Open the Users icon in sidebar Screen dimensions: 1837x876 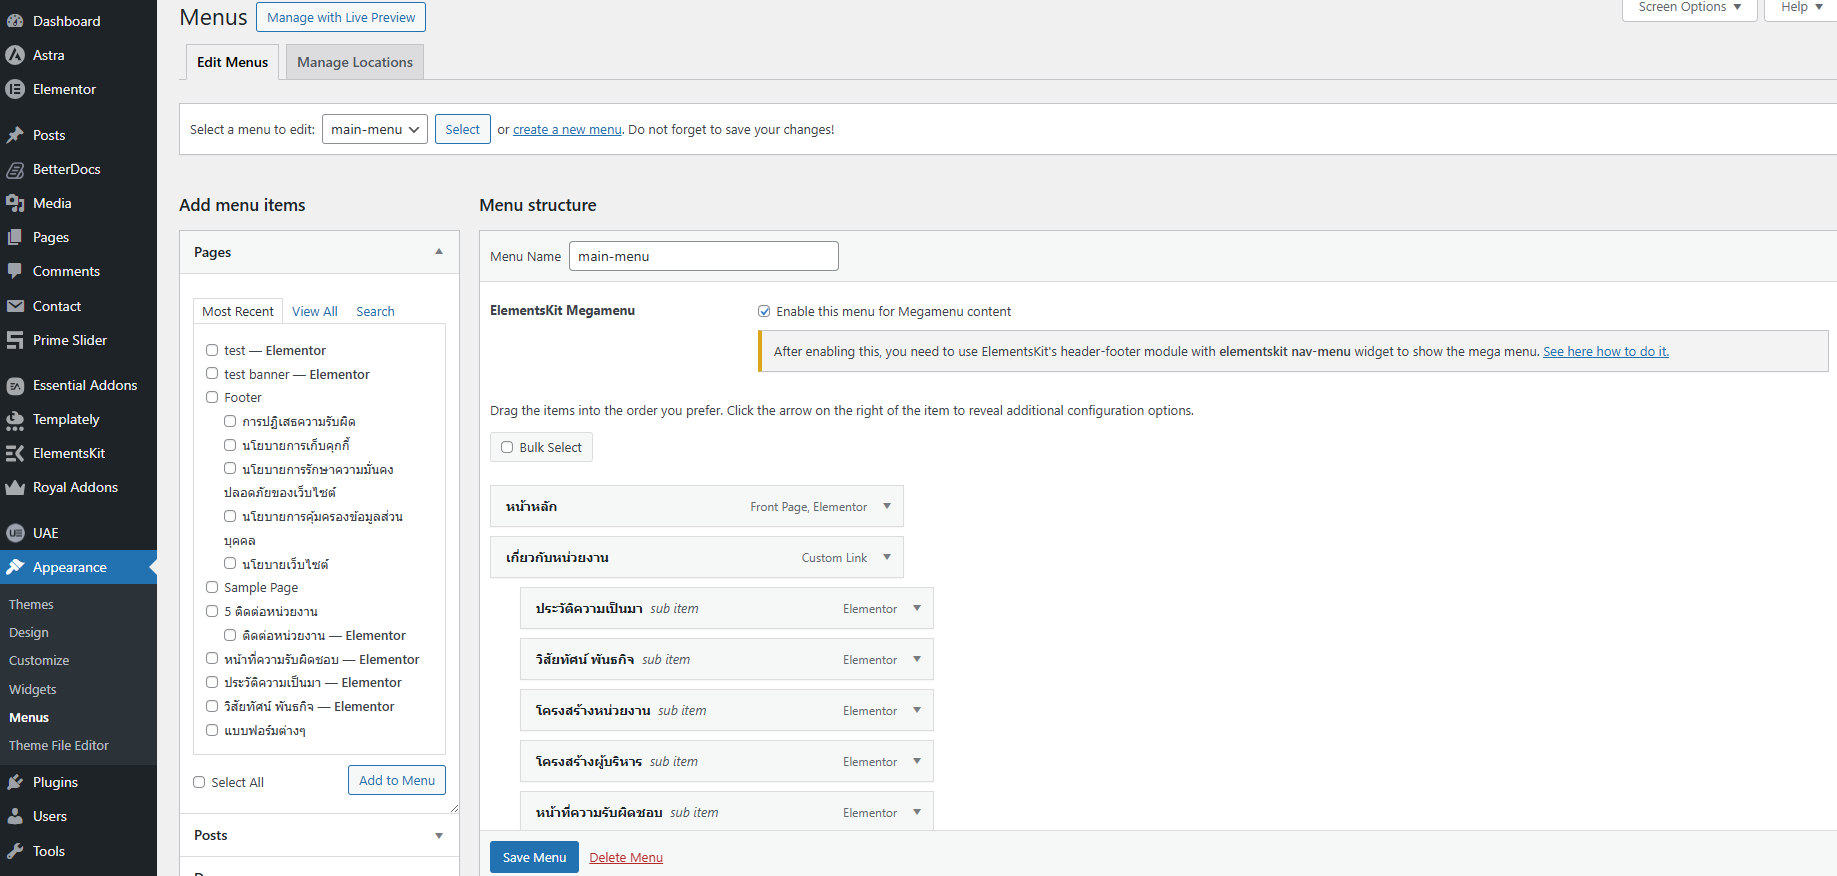click(15, 816)
